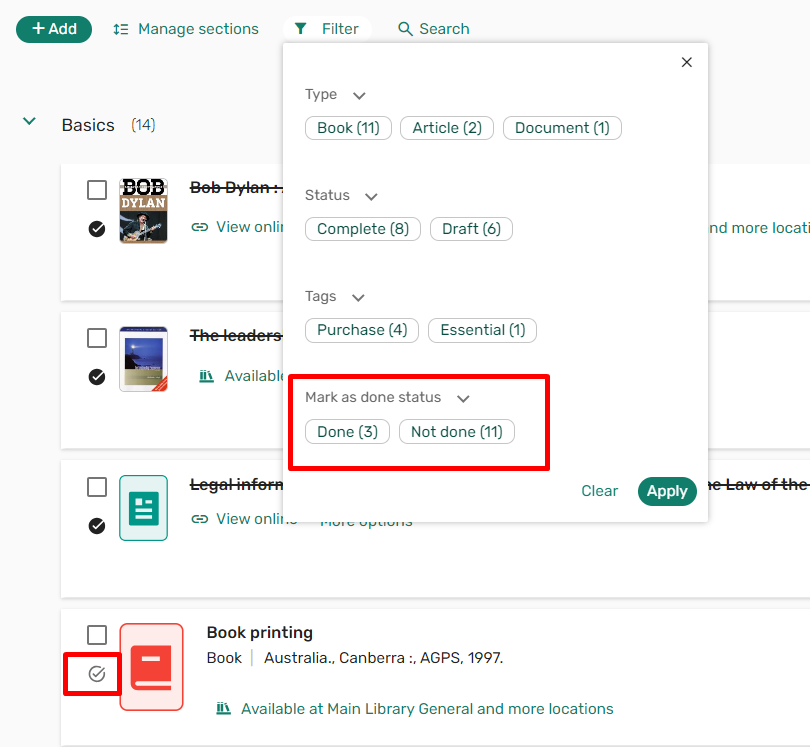Select the Bob Dylan item checkbox
810x747 pixels.
coord(97,190)
